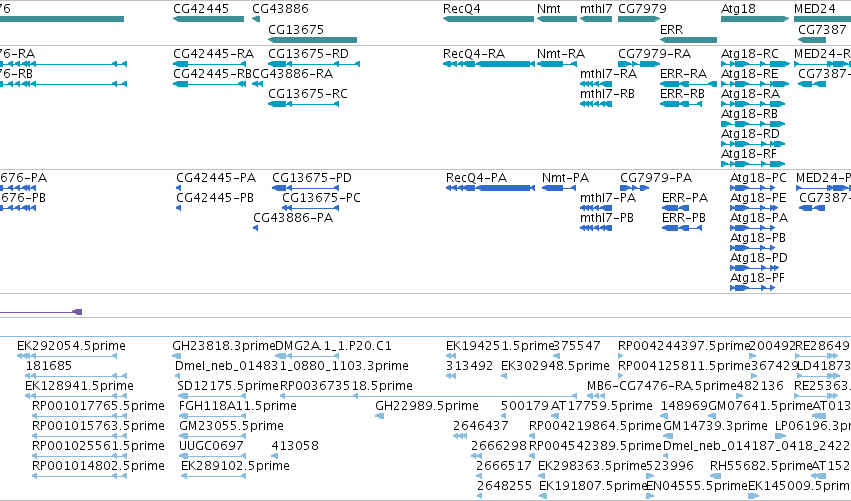
Task: Click the EK289102.5prime feature
Action: pyautogui.click(x=214, y=477)
